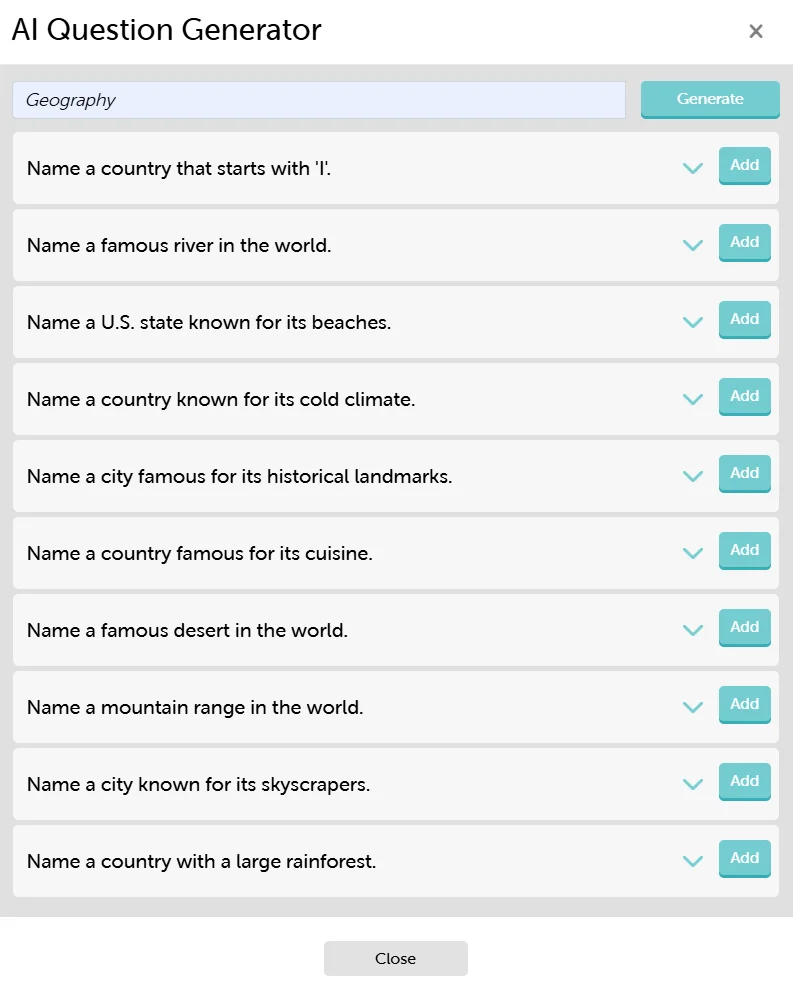
Task: Expand the famous desert question details
Action: (x=692, y=631)
